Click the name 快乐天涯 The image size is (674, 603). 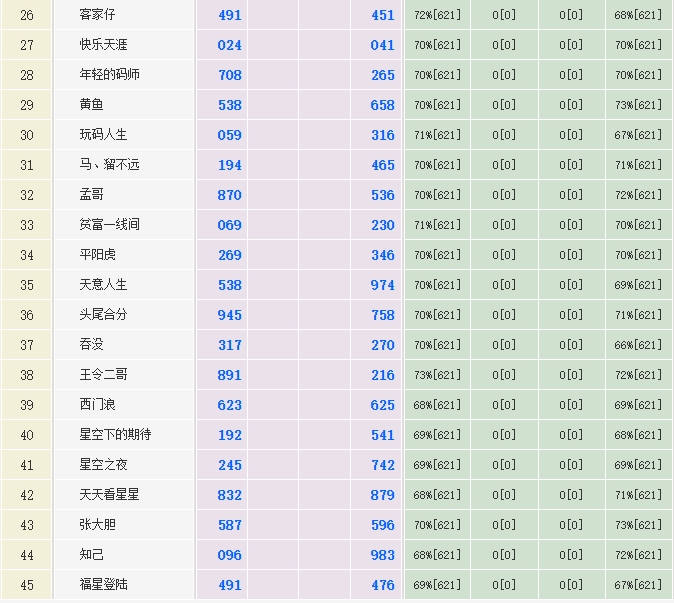103,45
